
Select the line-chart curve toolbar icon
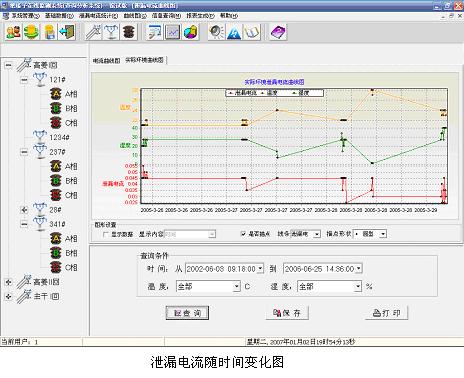pos(173,32)
